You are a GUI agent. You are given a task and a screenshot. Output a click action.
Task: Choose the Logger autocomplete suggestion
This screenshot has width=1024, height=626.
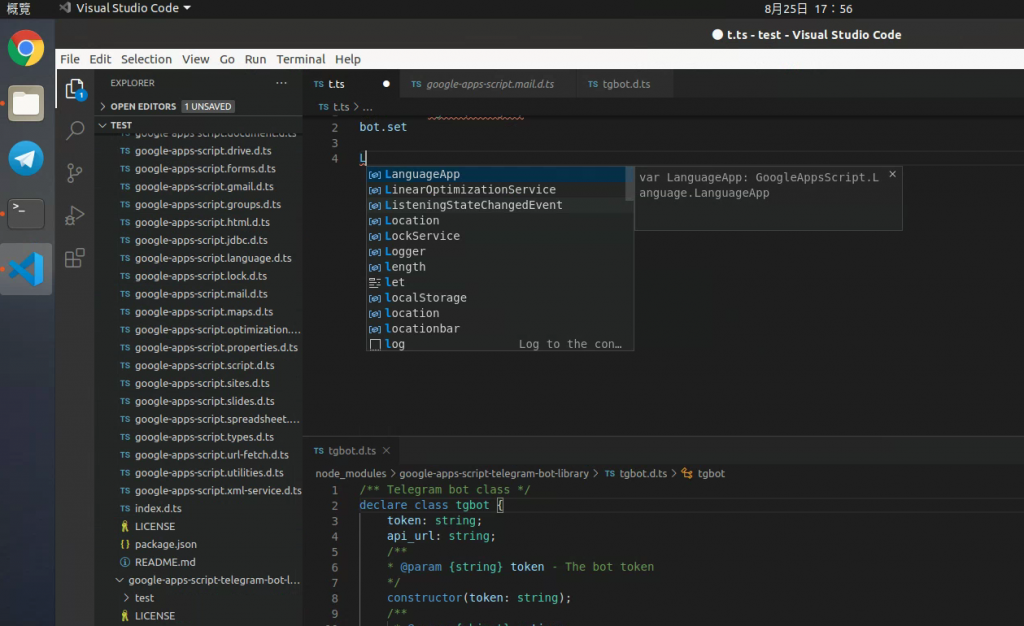click(x=405, y=252)
